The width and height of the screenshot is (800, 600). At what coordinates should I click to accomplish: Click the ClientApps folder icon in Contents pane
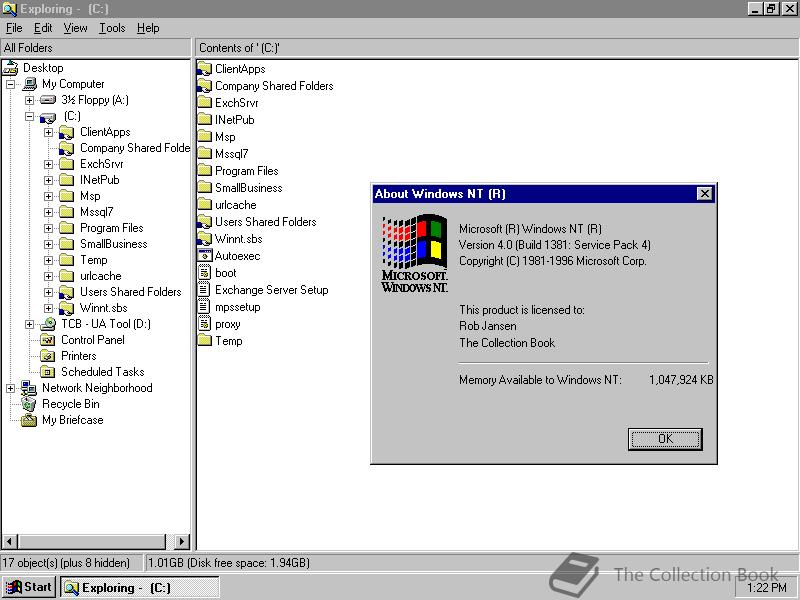pyautogui.click(x=205, y=69)
